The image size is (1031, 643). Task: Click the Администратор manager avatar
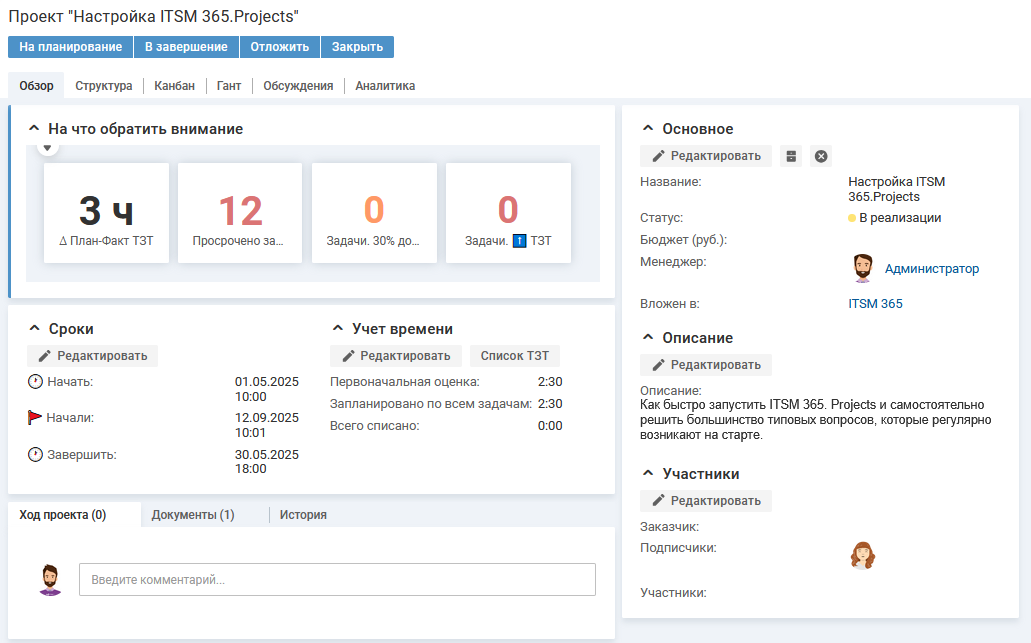[x=862, y=268]
